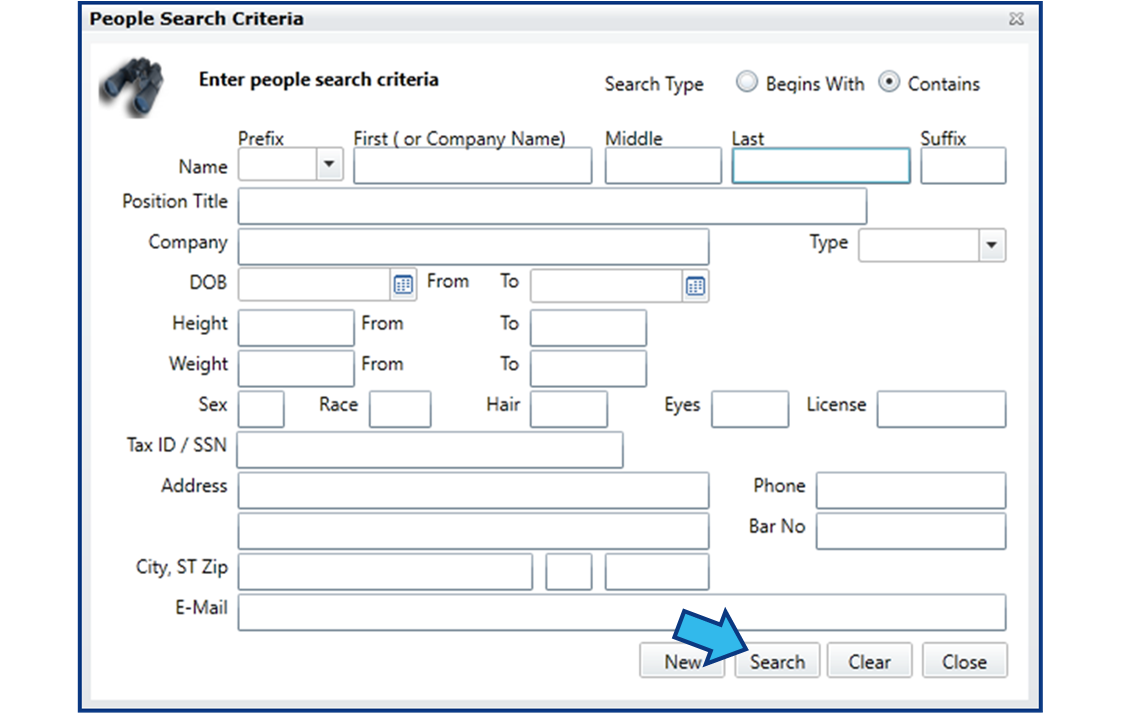
Task: Click into the Phone field
Action: pyautogui.click(x=911, y=490)
